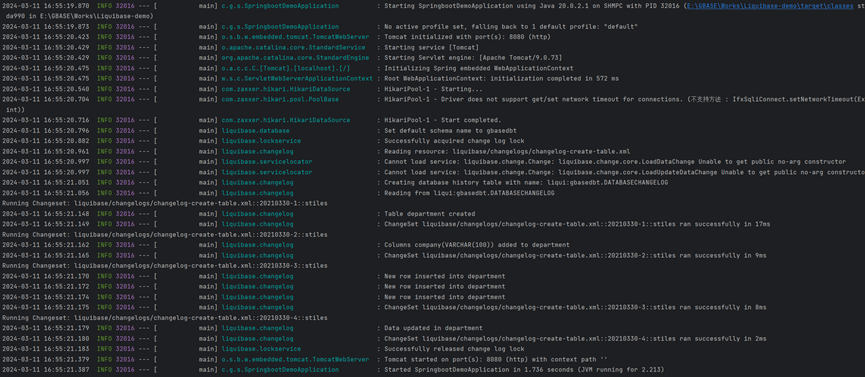Click 'Running Changeset' line ending 20210330-4::stiles
Screen dimensions: 865x377
coord(165,317)
